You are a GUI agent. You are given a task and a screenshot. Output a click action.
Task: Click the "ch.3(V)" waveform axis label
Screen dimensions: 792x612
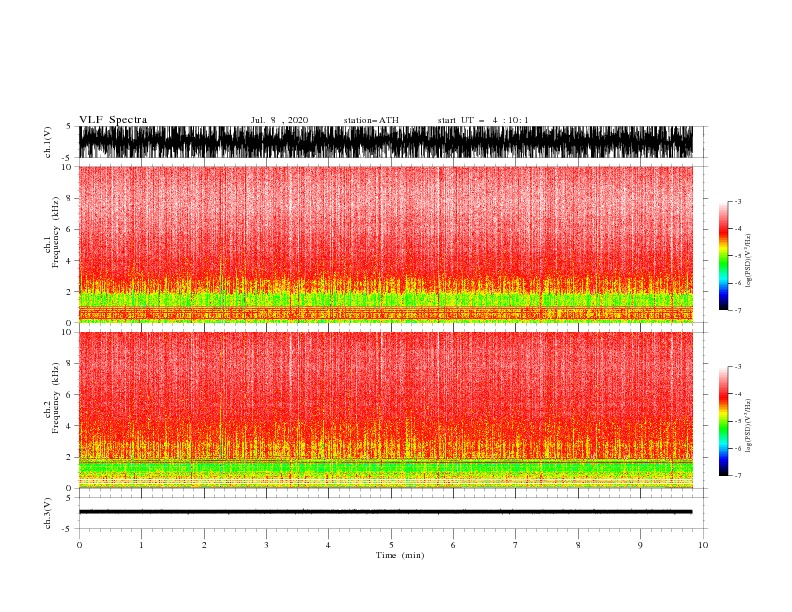click(x=48, y=513)
